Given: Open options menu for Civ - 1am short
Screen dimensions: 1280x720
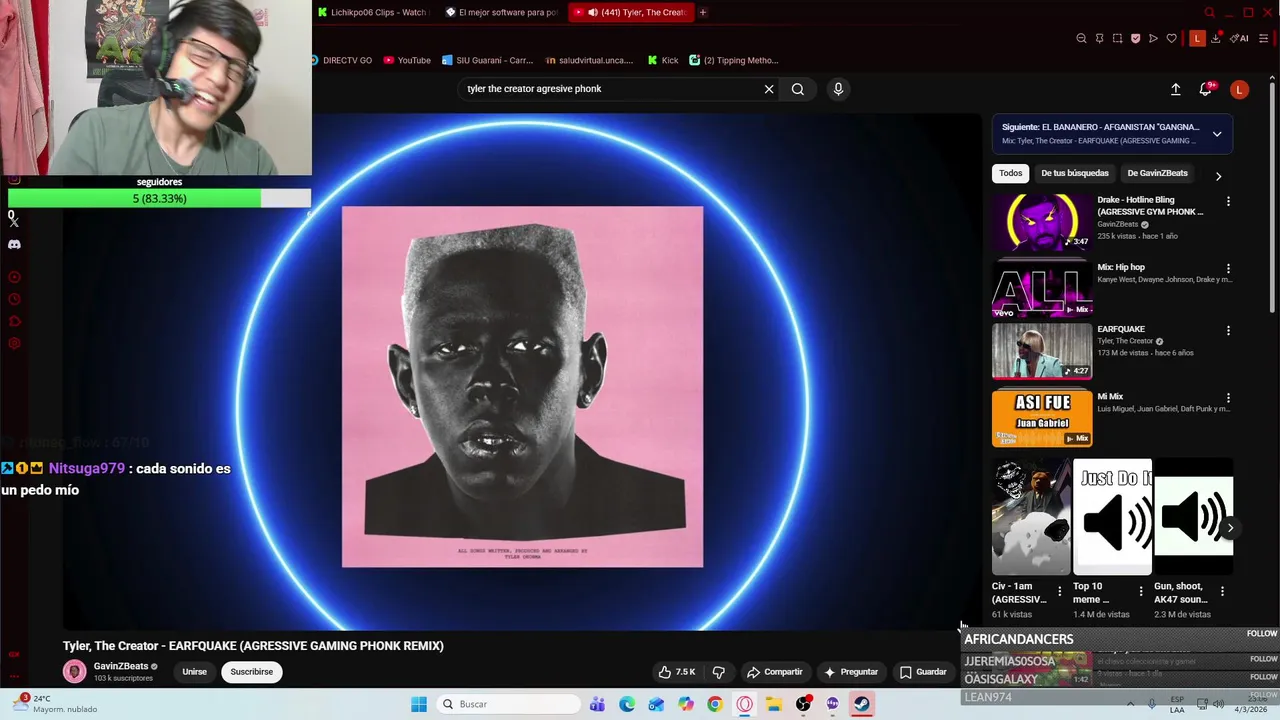Looking at the screenshot, I should click(x=1059, y=591).
